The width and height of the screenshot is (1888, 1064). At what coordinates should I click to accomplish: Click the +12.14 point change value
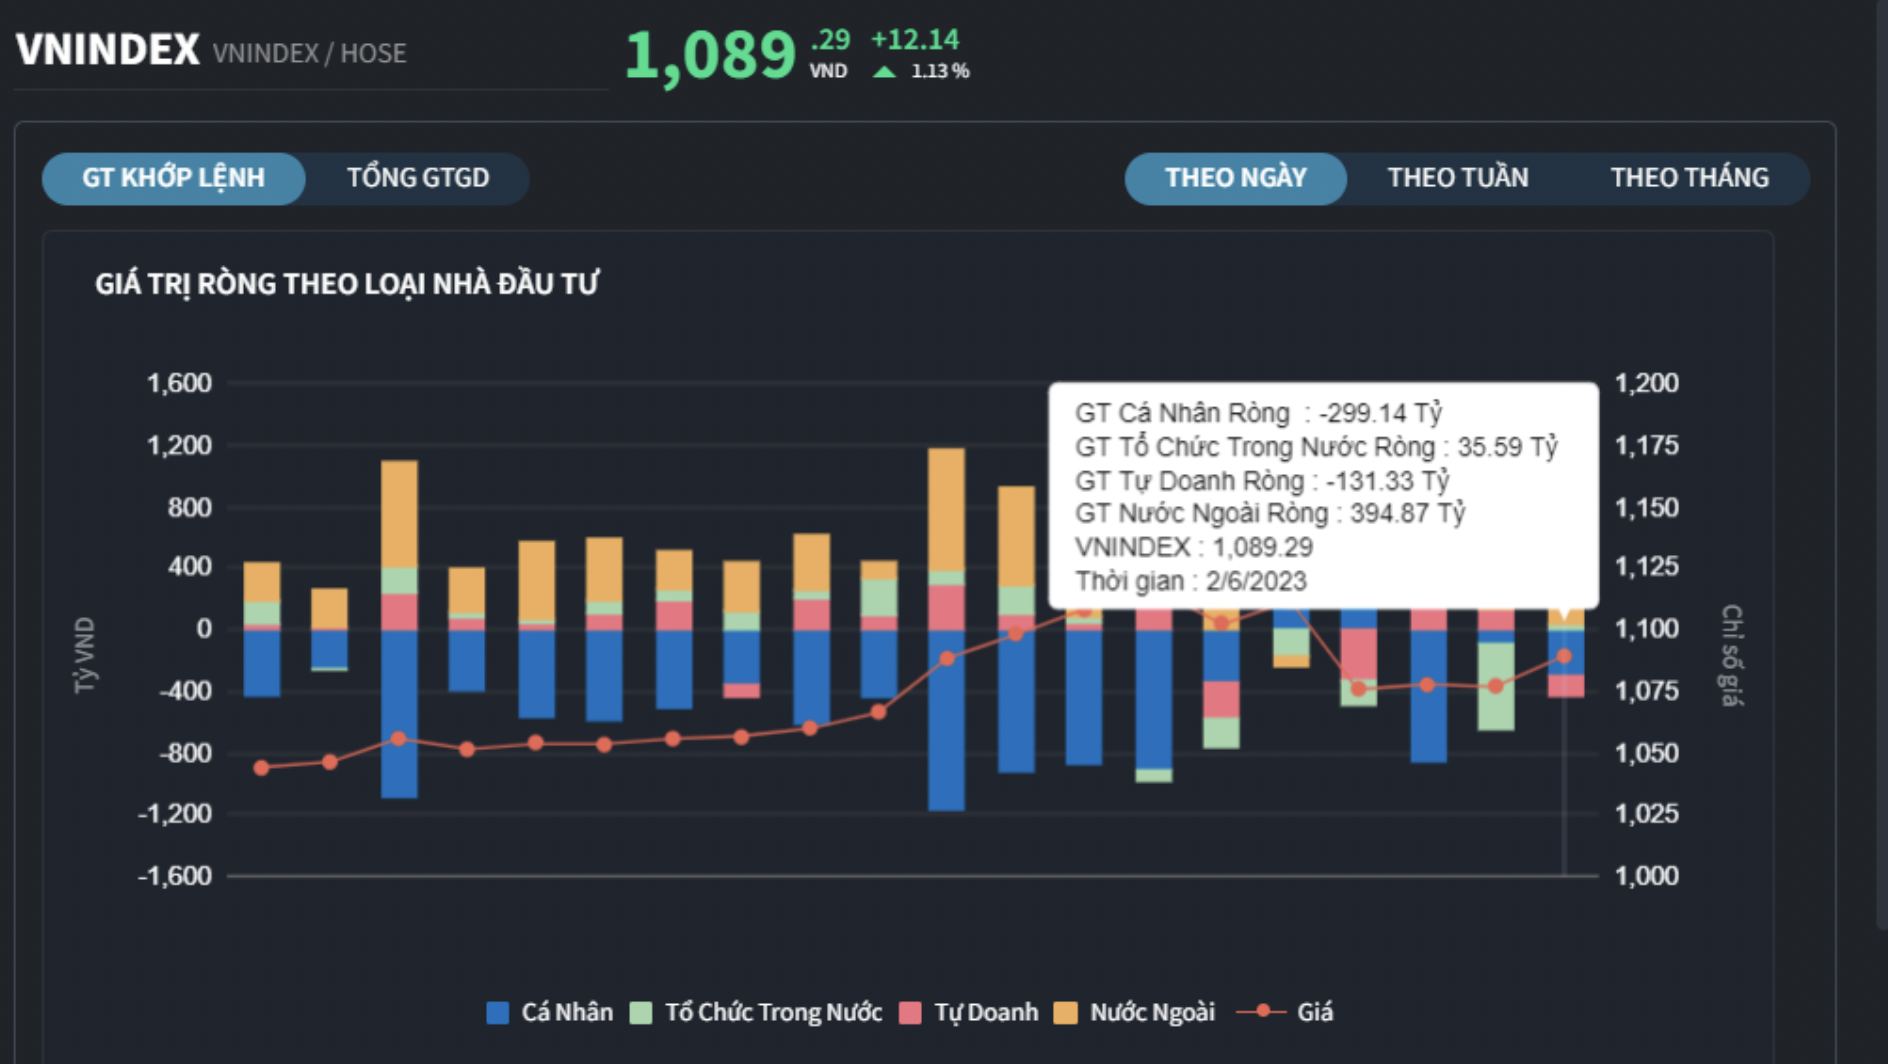pyautogui.click(x=914, y=39)
